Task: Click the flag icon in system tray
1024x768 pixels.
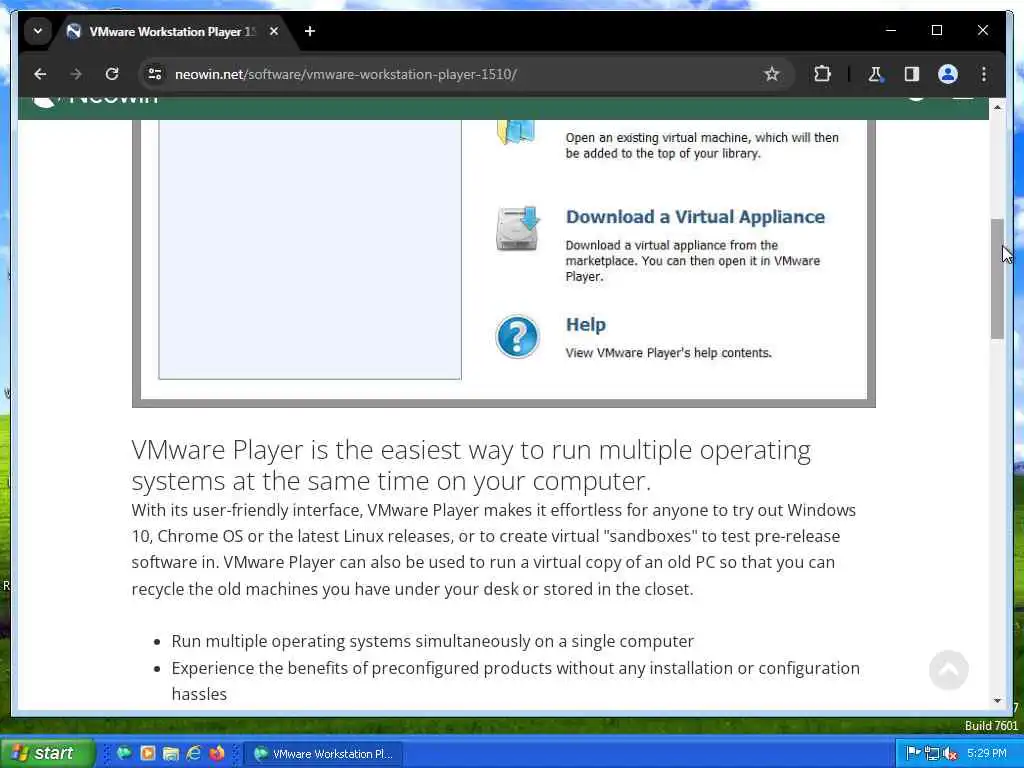Action: pyautogui.click(x=913, y=753)
